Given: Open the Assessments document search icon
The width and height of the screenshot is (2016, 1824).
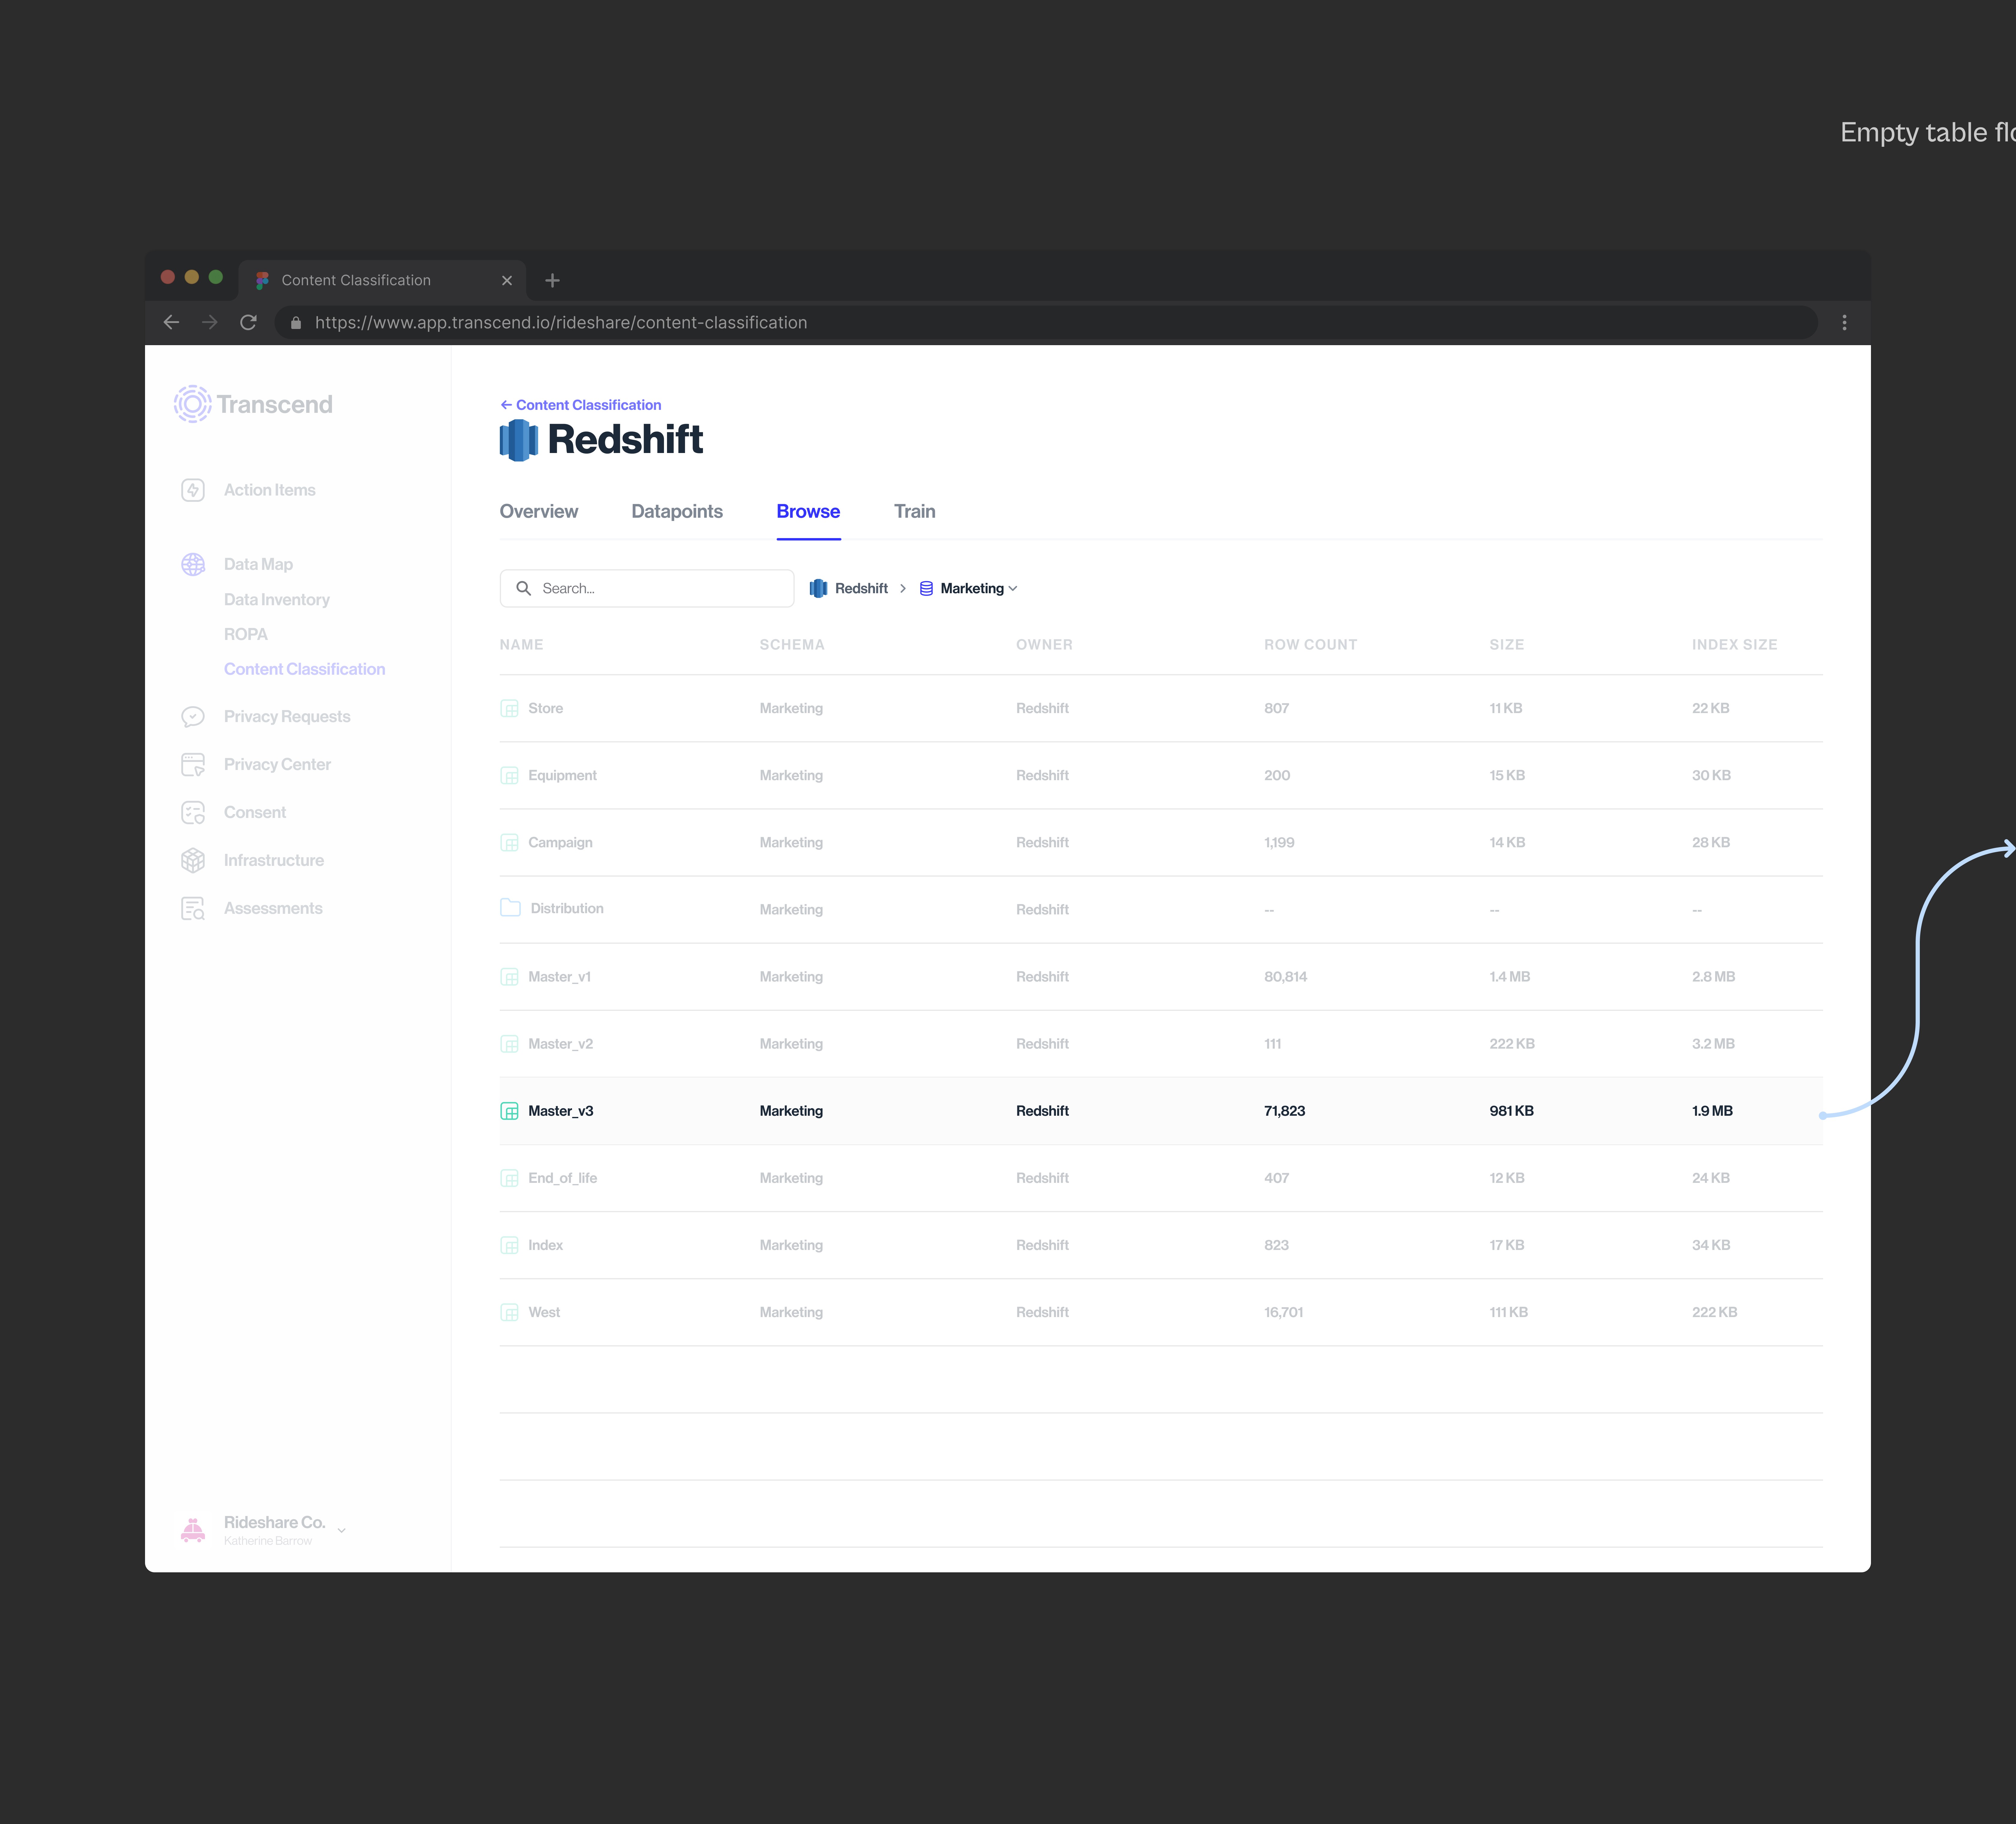Looking at the screenshot, I should [x=193, y=908].
